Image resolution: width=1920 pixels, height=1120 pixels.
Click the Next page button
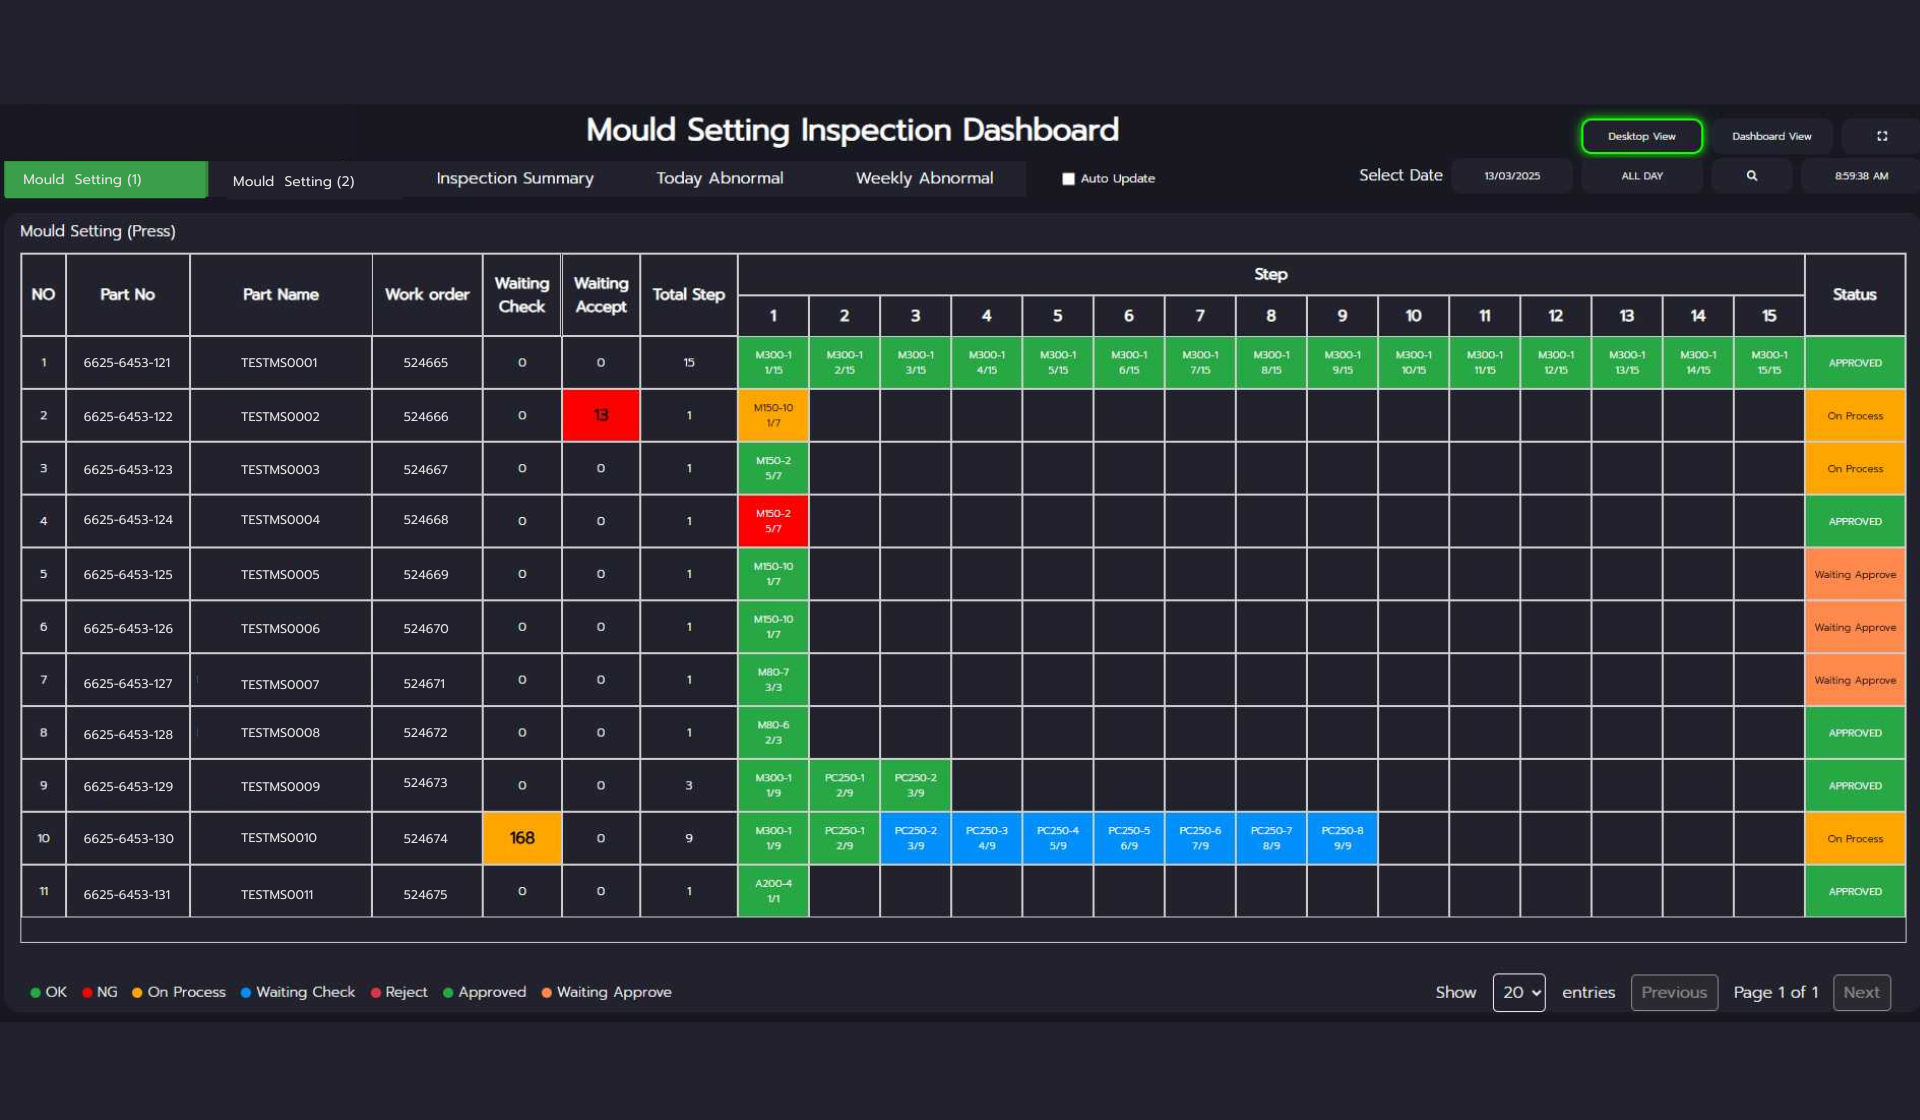point(1860,992)
